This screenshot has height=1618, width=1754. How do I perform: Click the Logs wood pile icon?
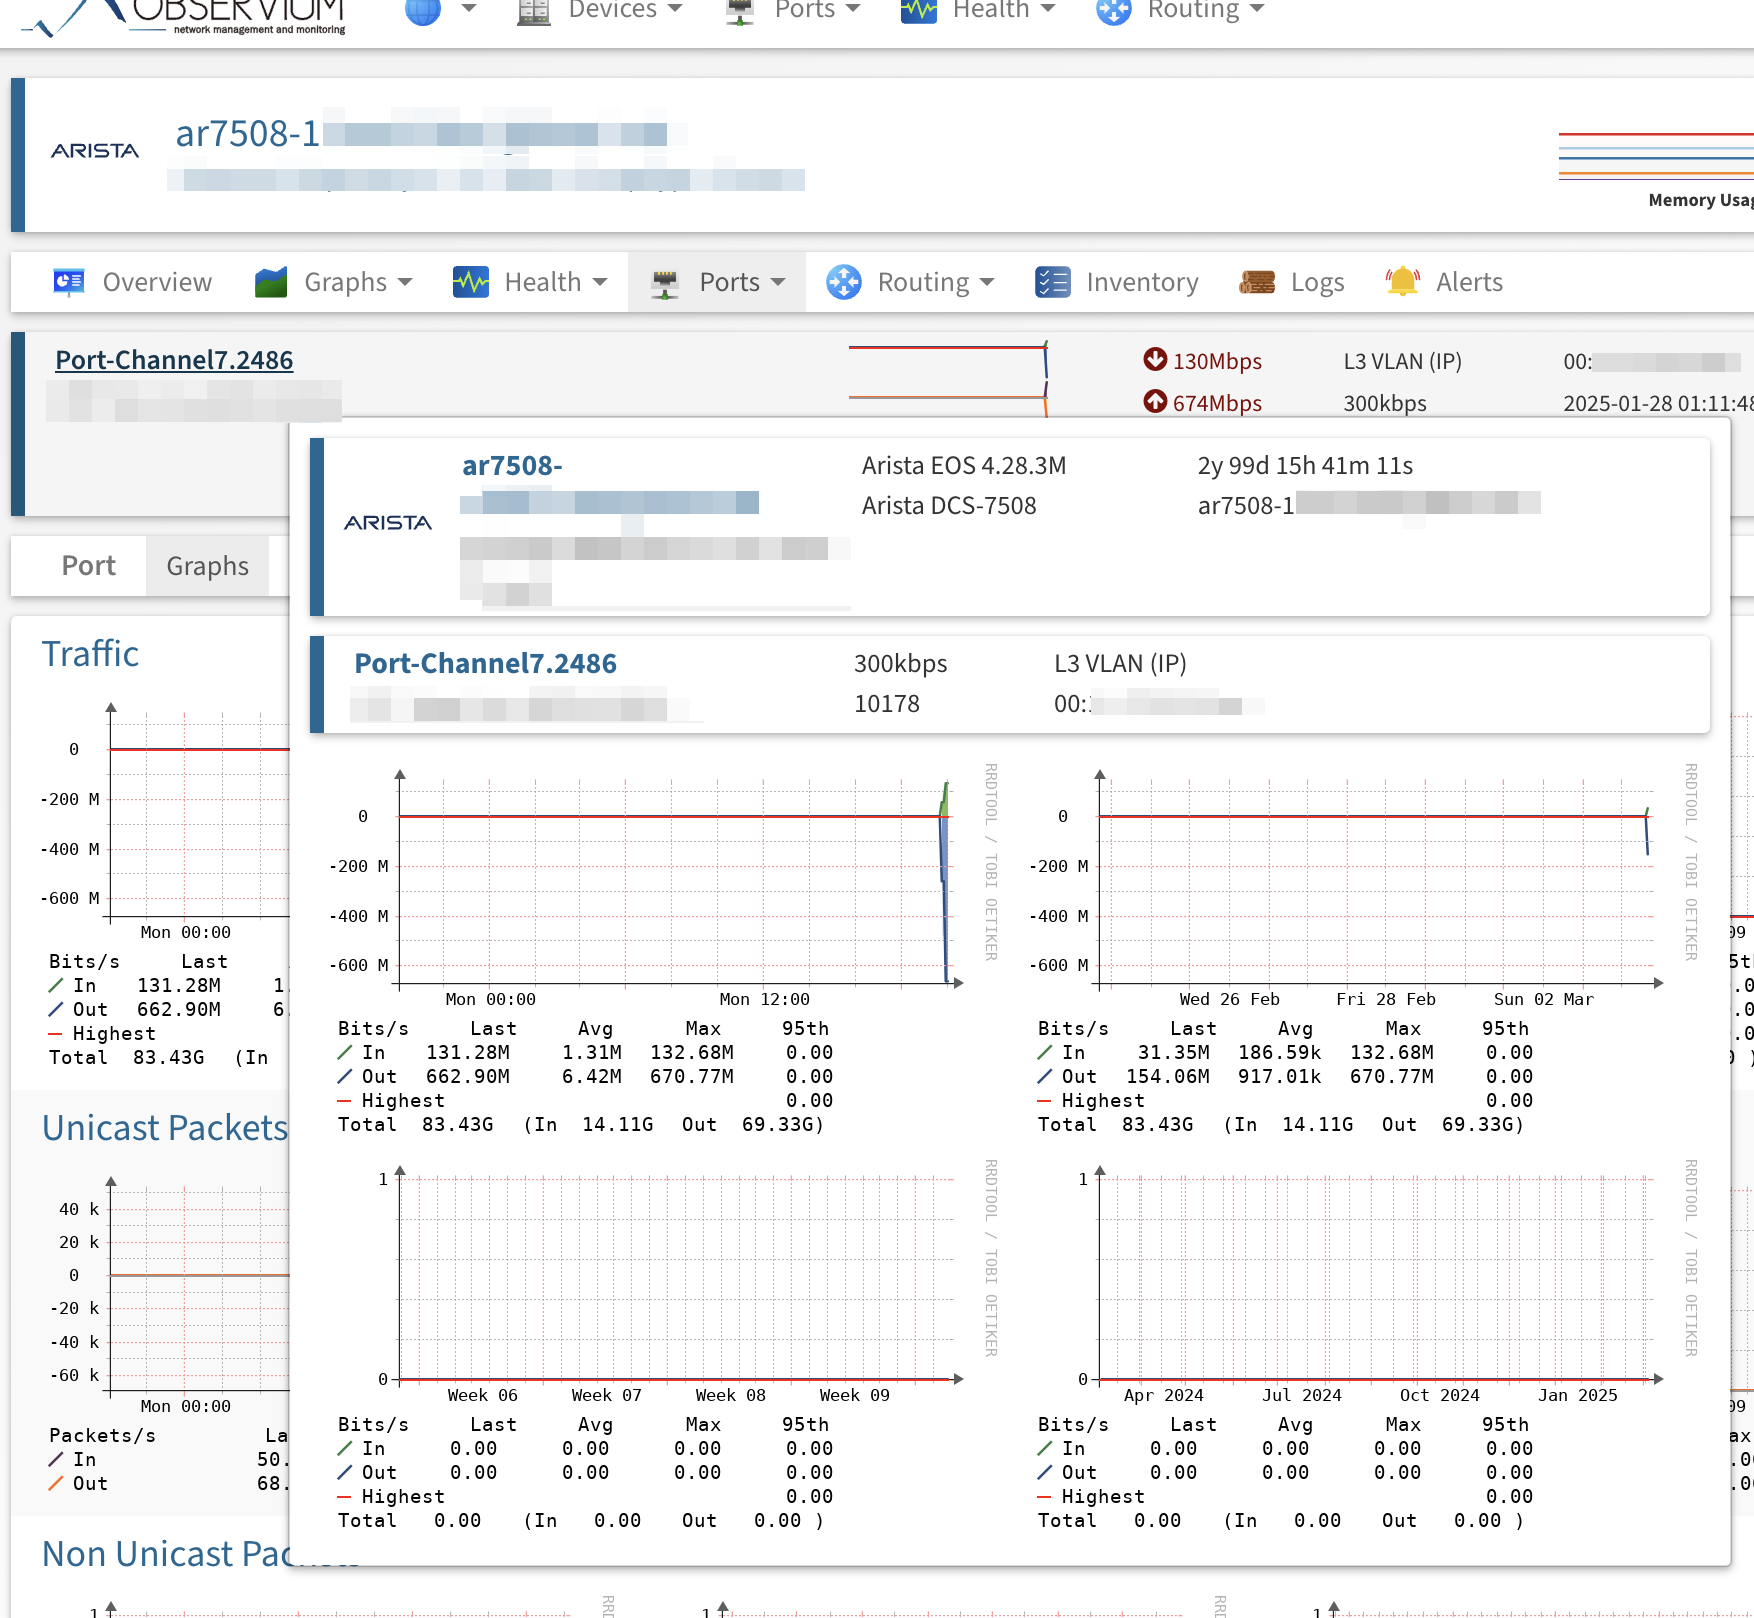coord(1257,282)
